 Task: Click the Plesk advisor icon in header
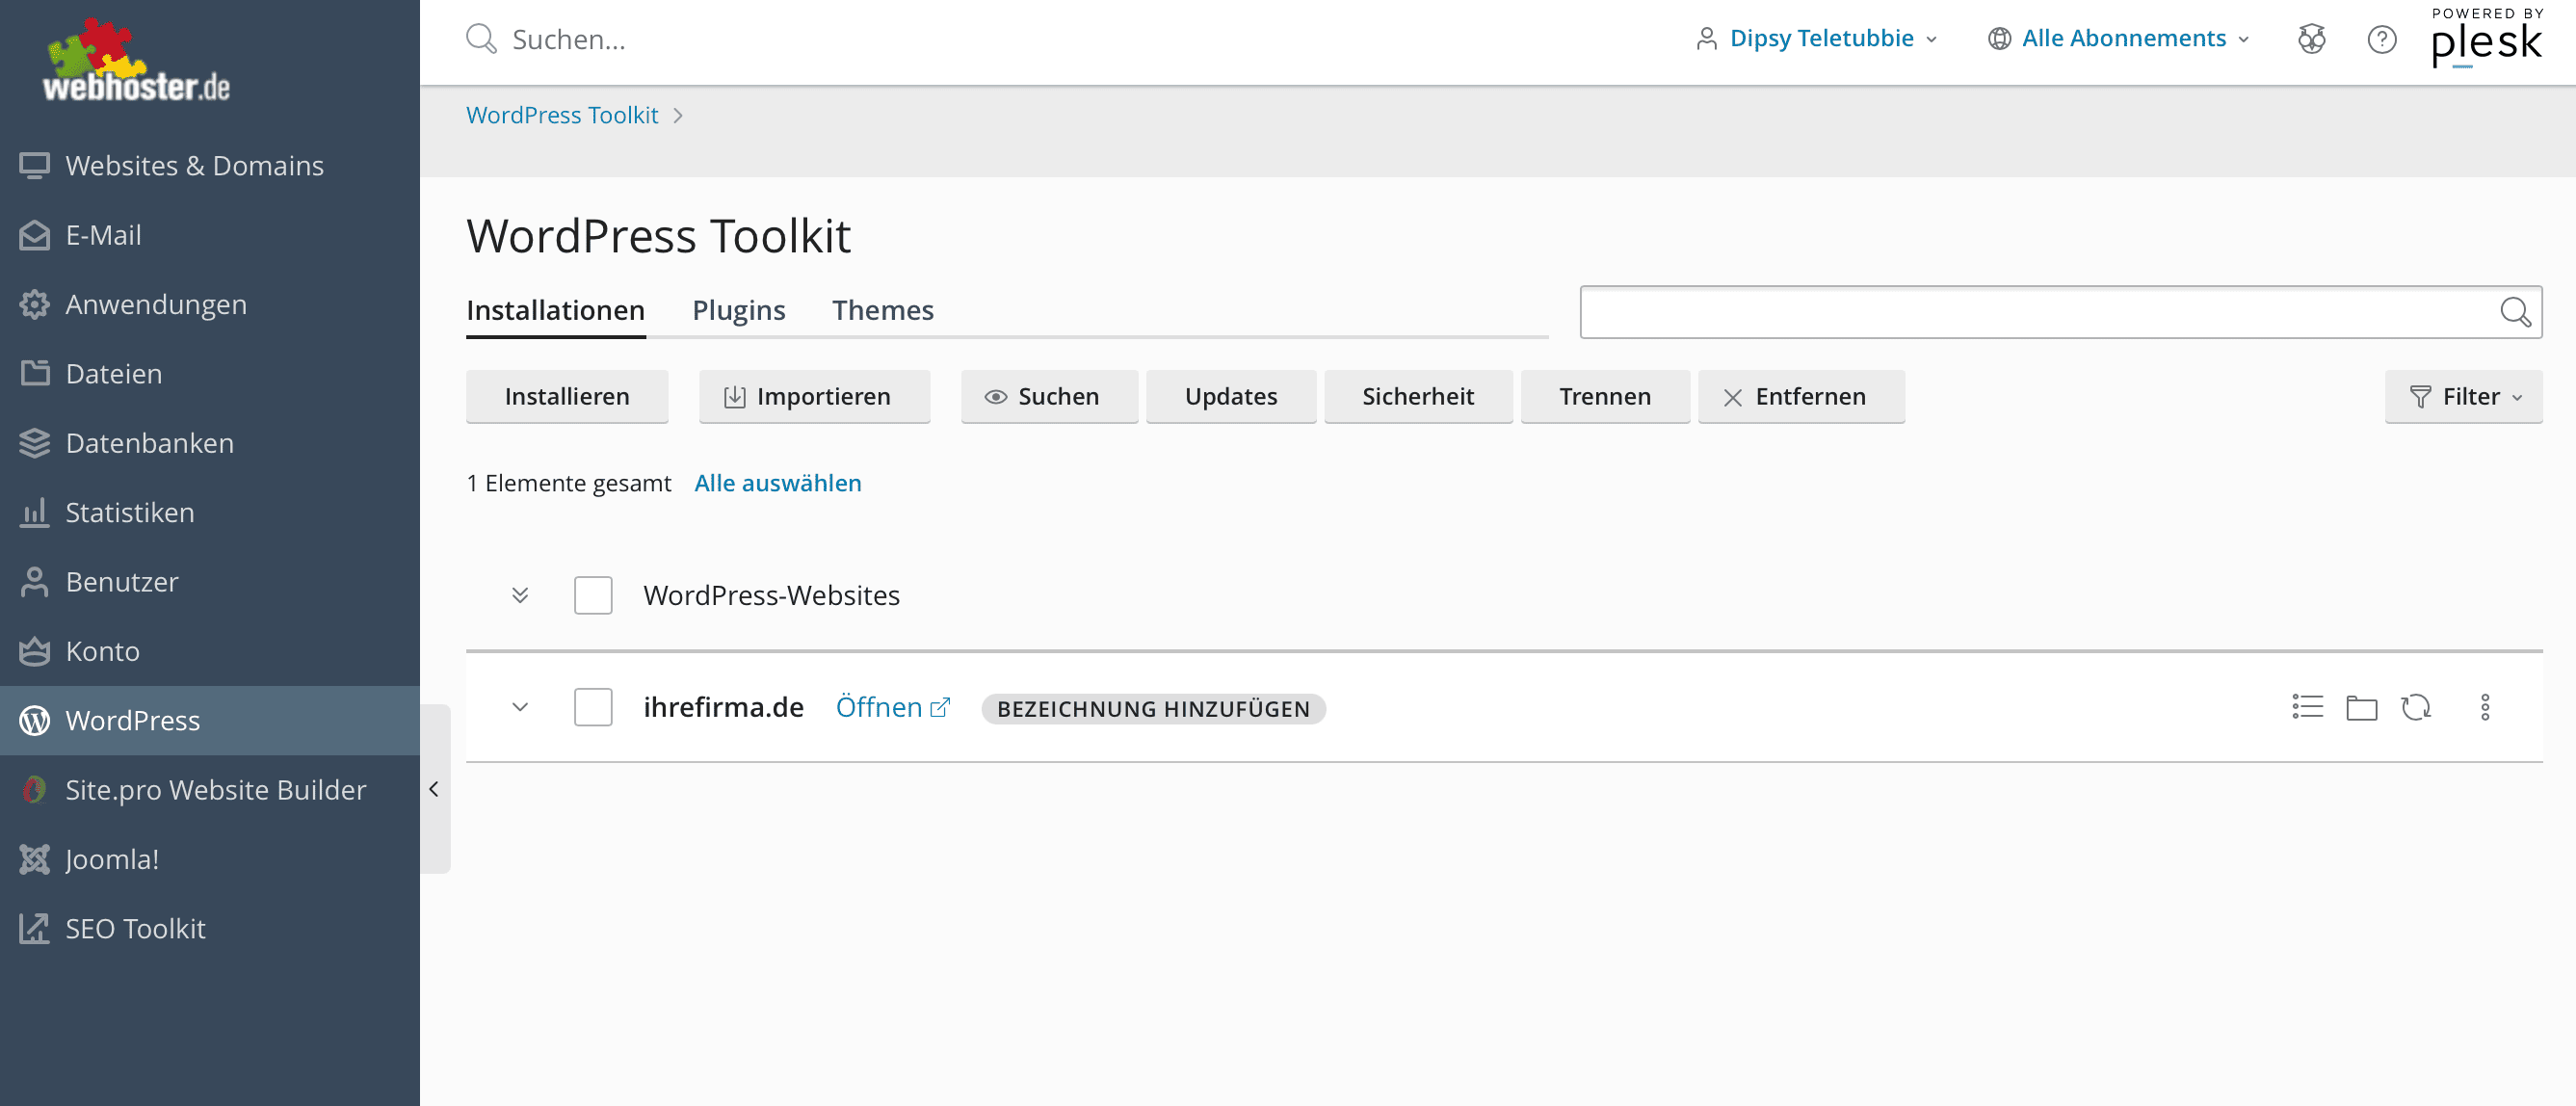[x=2311, y=39]
